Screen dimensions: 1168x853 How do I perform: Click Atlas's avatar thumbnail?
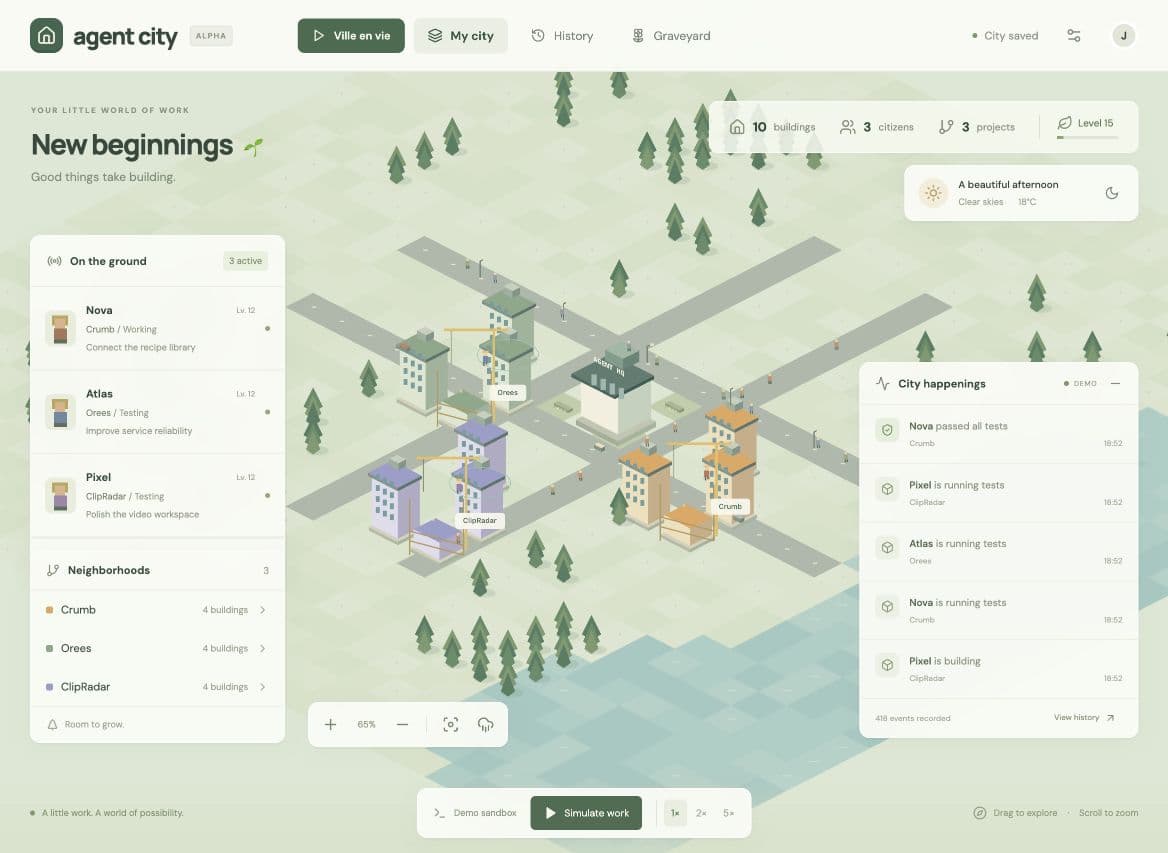click(x=60, y=412)
